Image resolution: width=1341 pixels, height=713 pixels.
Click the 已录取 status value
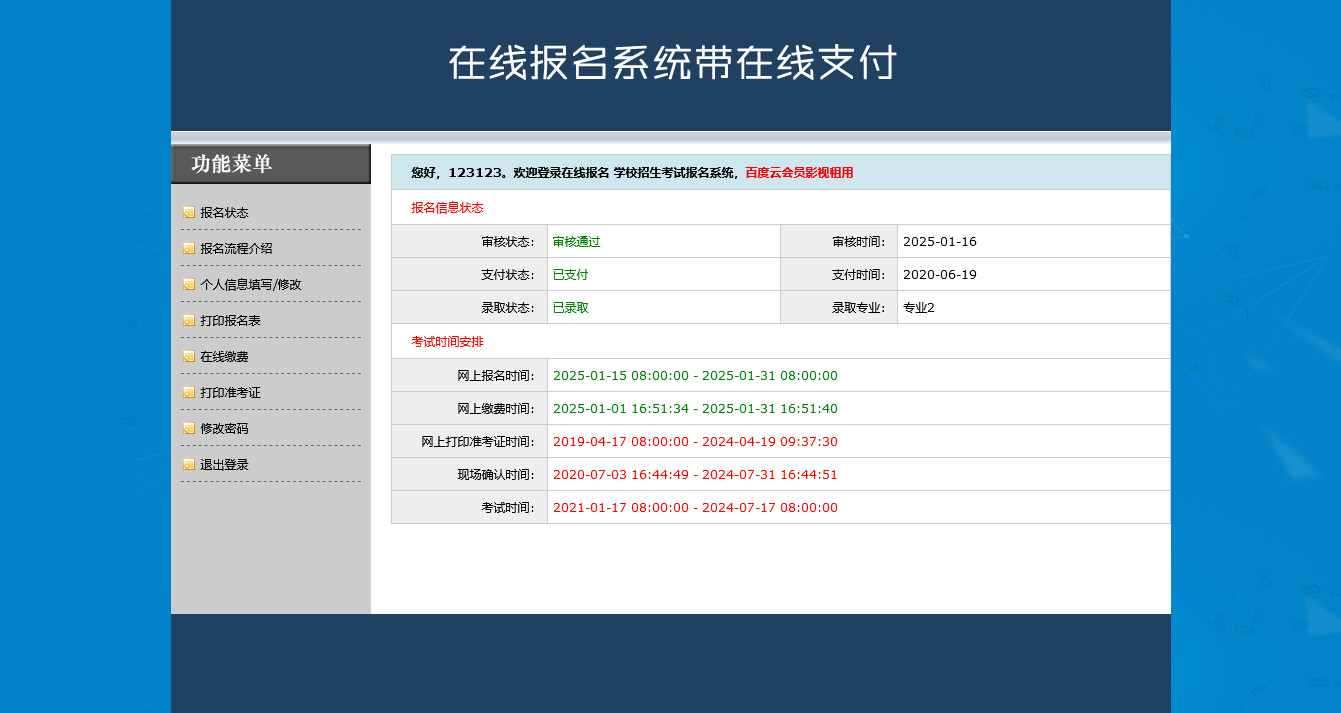[570, 308]
